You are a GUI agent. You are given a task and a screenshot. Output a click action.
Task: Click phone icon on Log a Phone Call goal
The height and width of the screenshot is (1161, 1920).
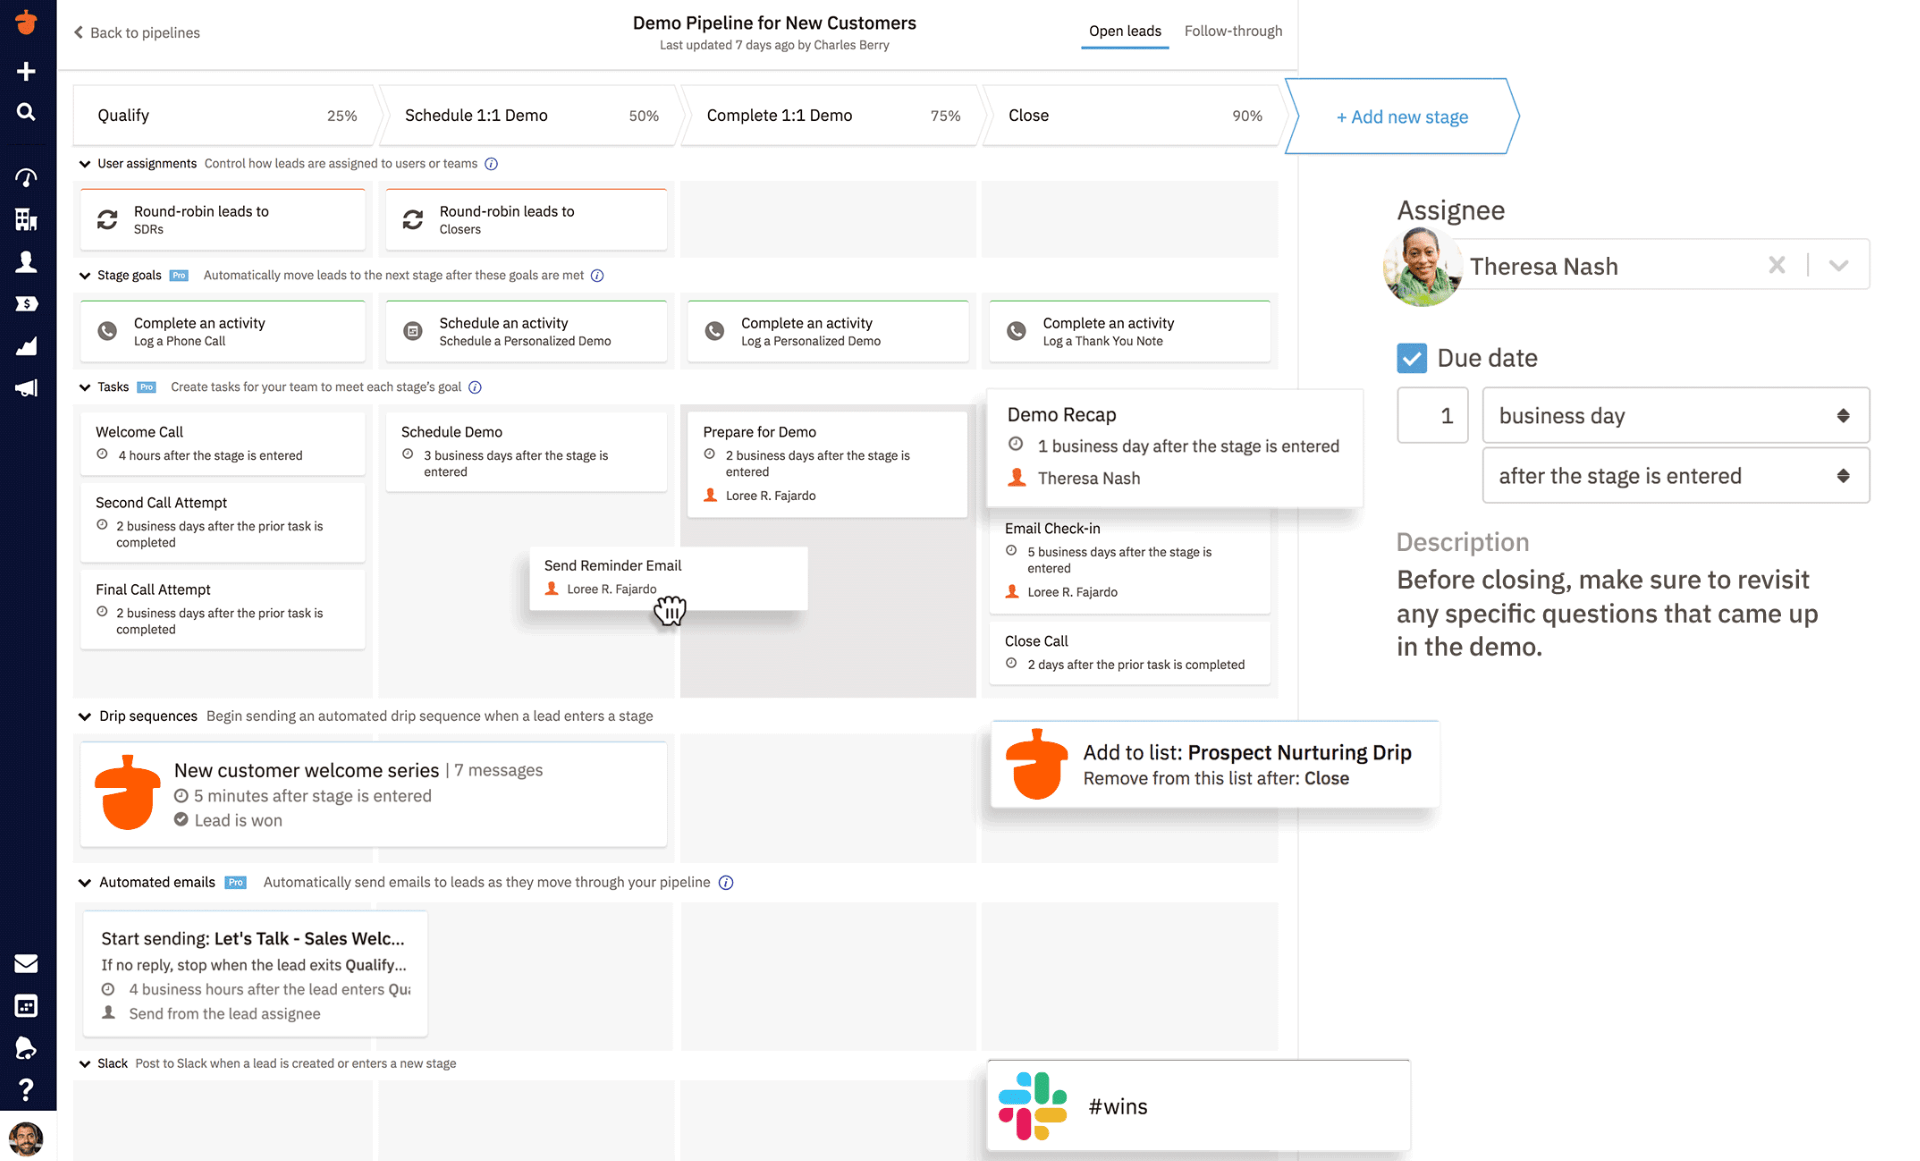point(107,331)
